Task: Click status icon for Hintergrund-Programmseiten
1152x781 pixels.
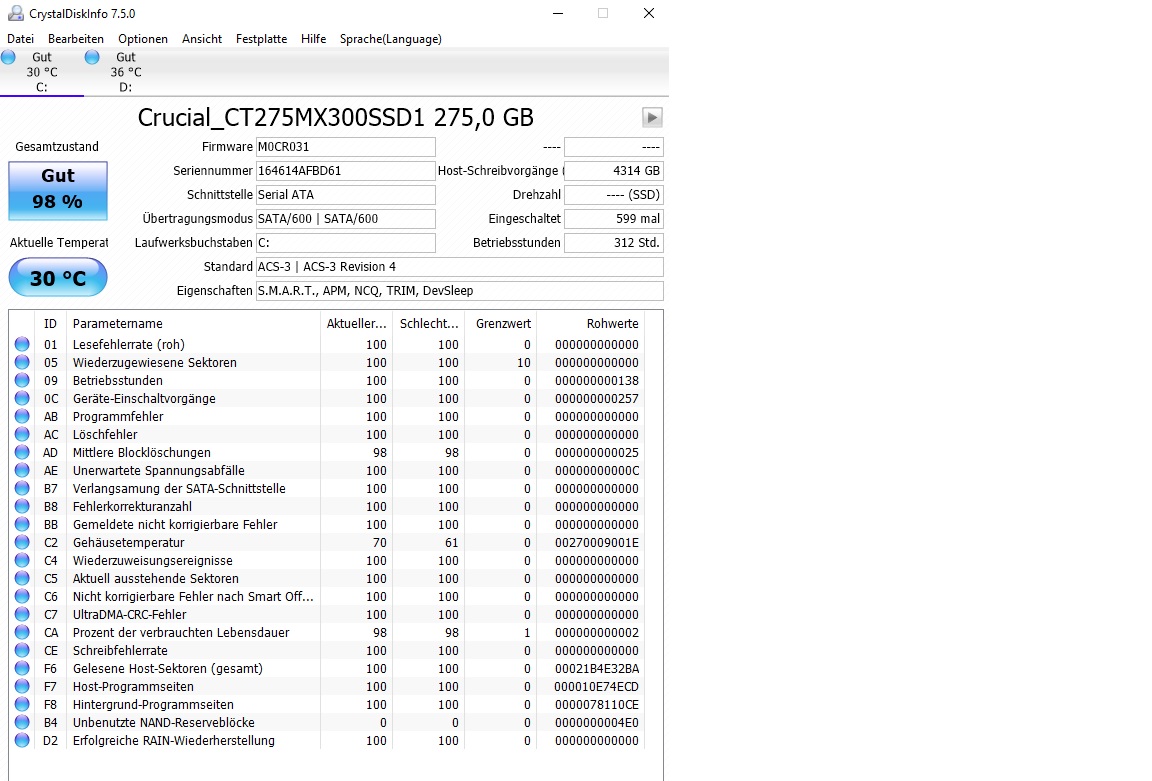Action: 22,704
